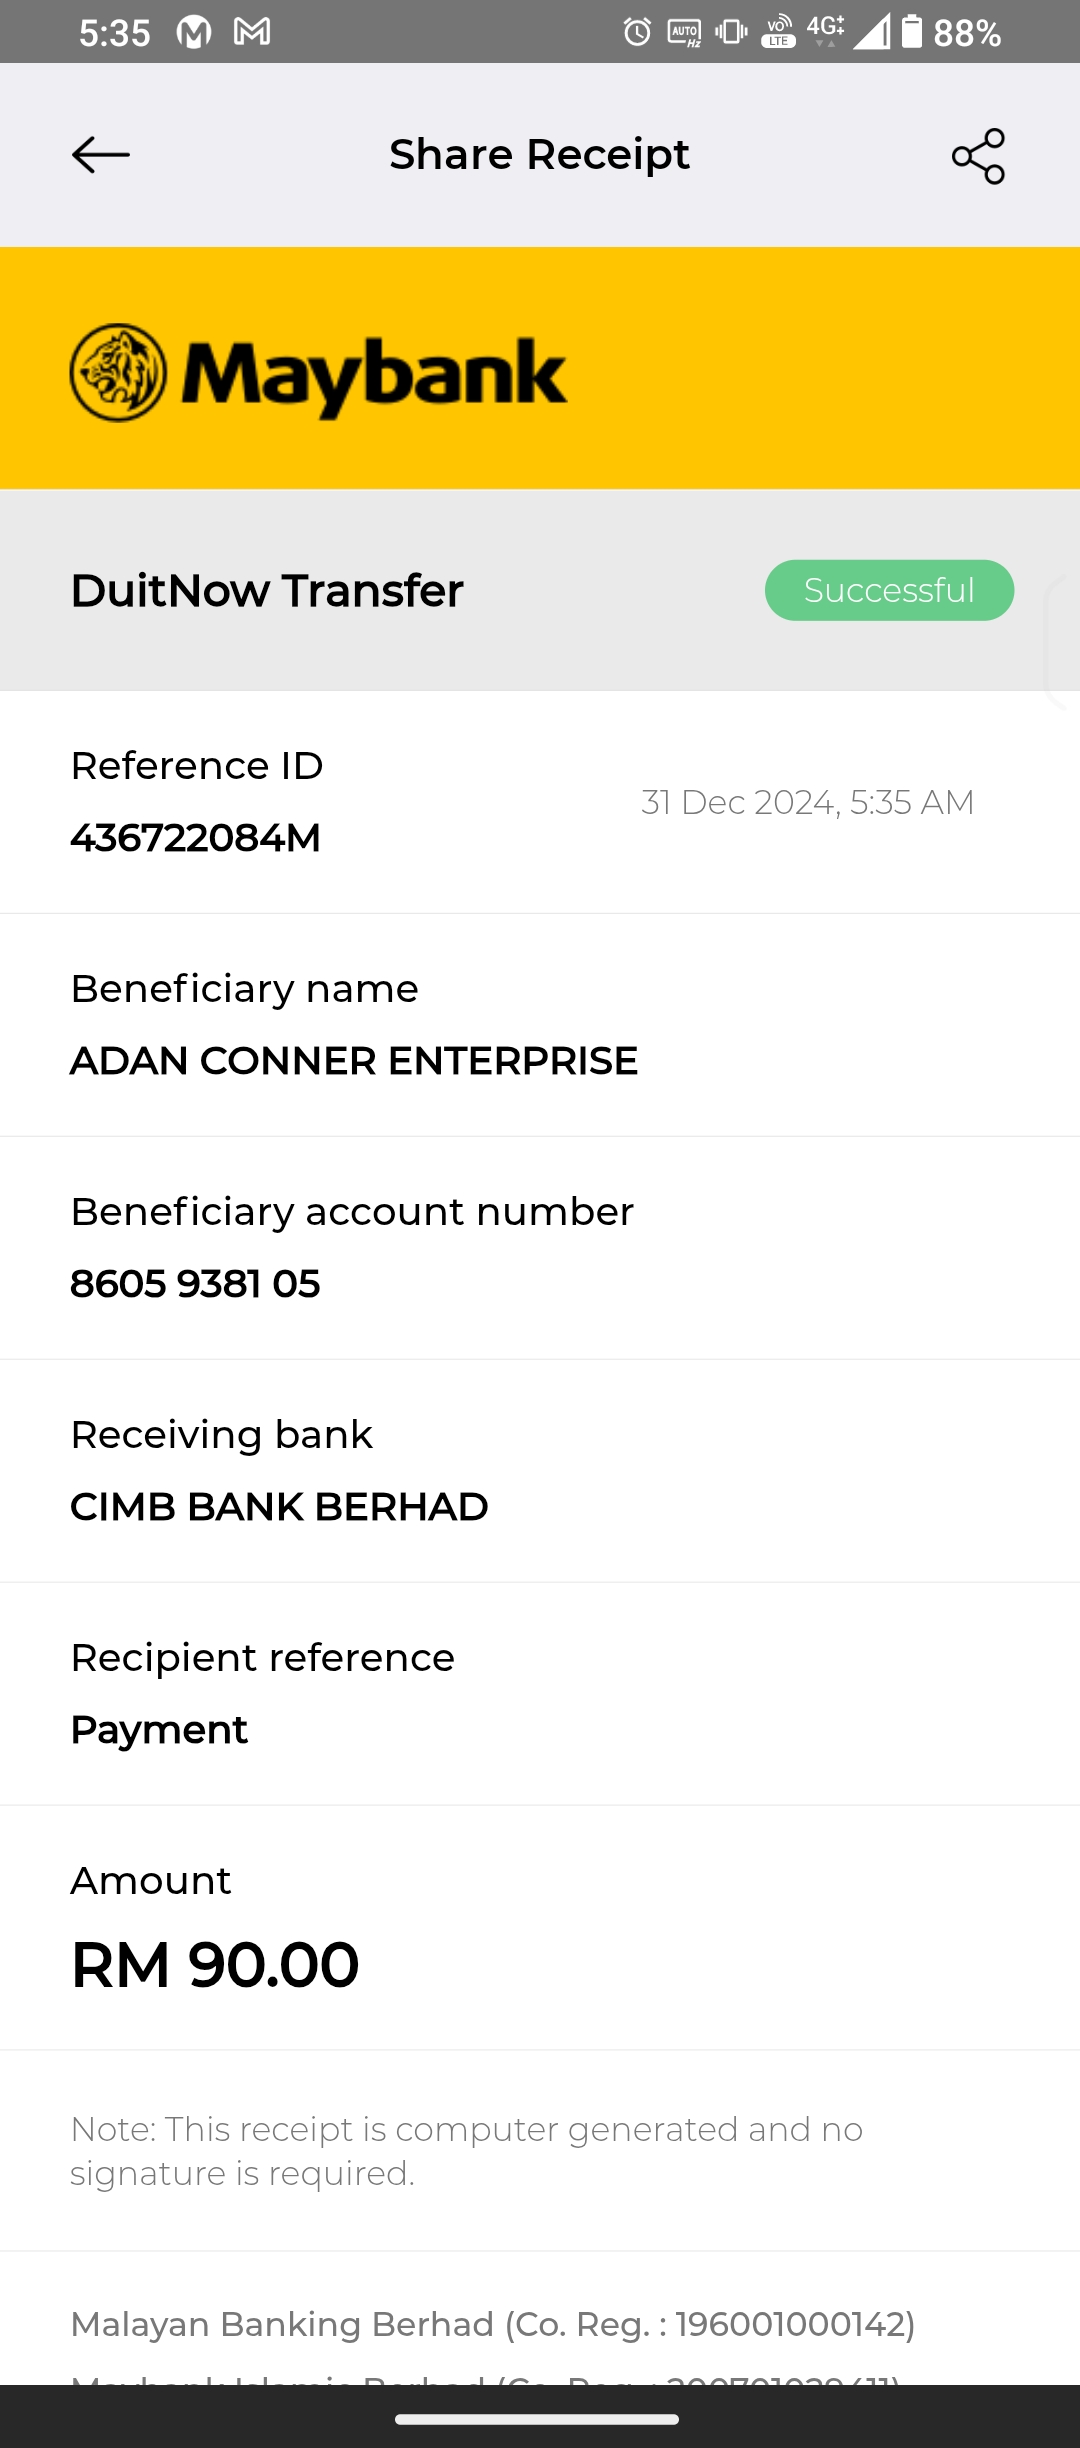
Task: Tap the bottom navigation gesture bar
Action: [538, 2419]
